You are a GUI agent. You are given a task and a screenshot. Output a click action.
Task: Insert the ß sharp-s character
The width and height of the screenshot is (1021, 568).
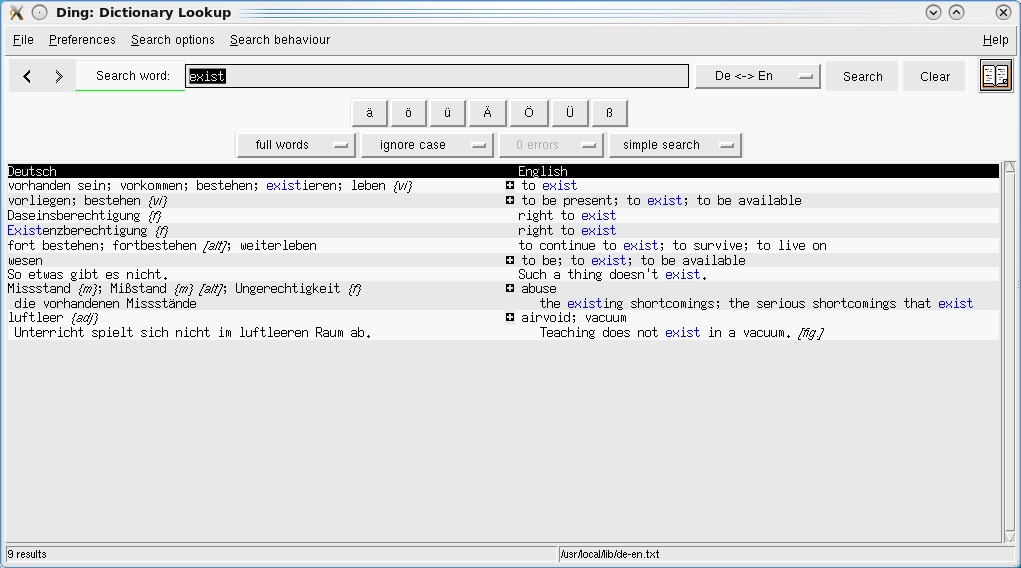tap(609, 113)
